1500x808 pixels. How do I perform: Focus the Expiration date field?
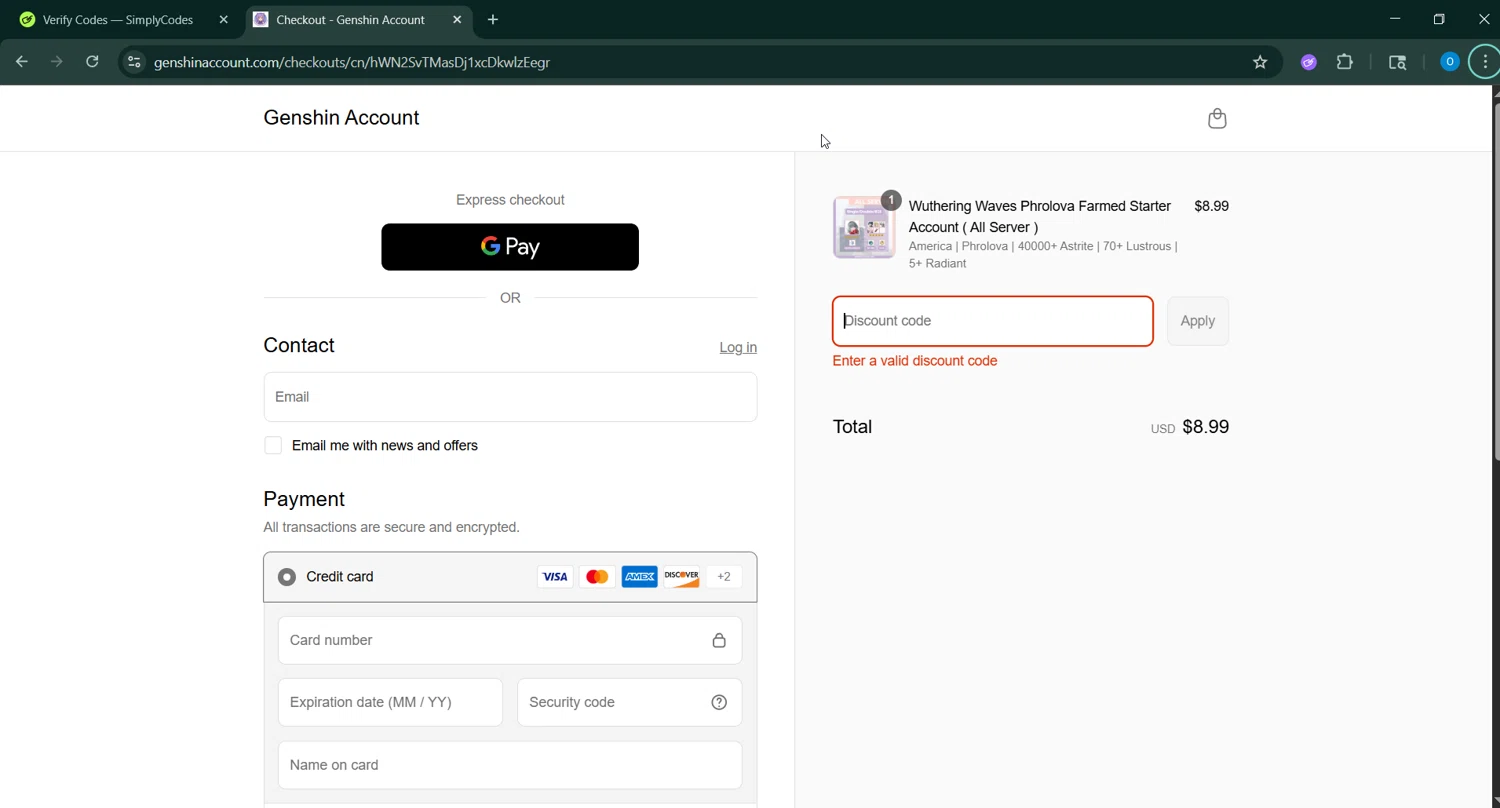click(390, 702)
